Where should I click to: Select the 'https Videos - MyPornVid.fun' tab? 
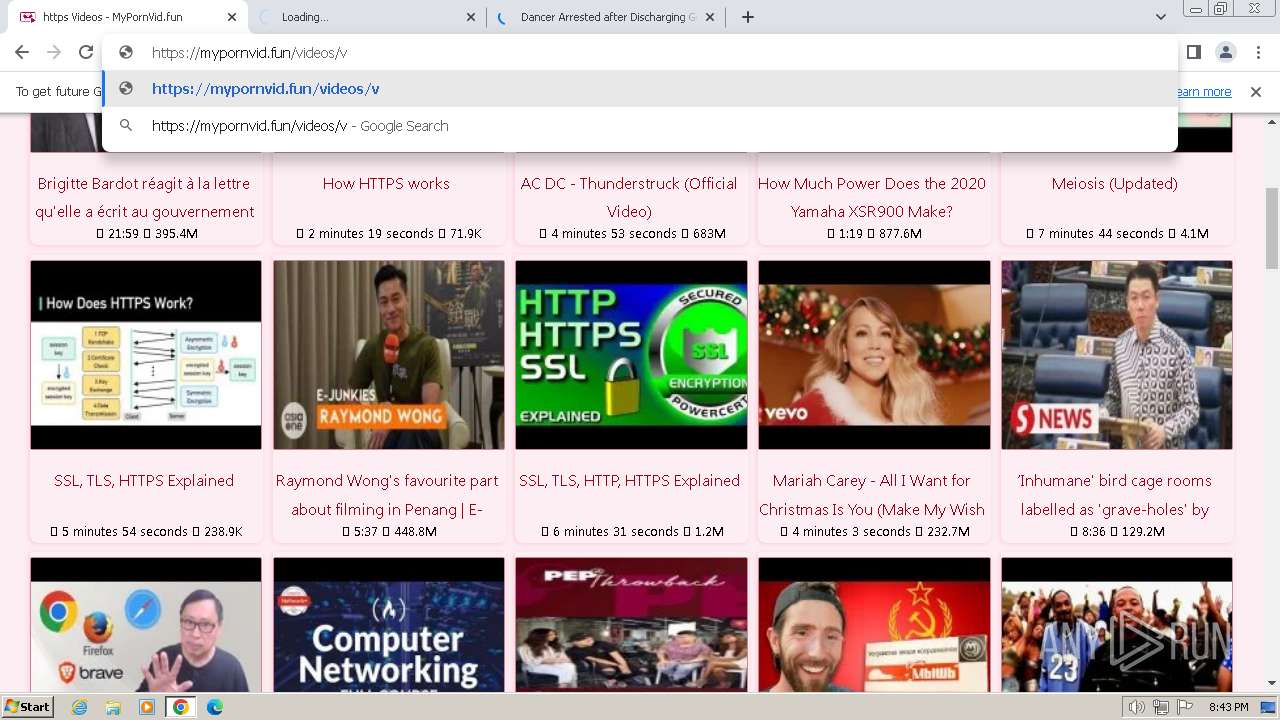coord(128,17)
